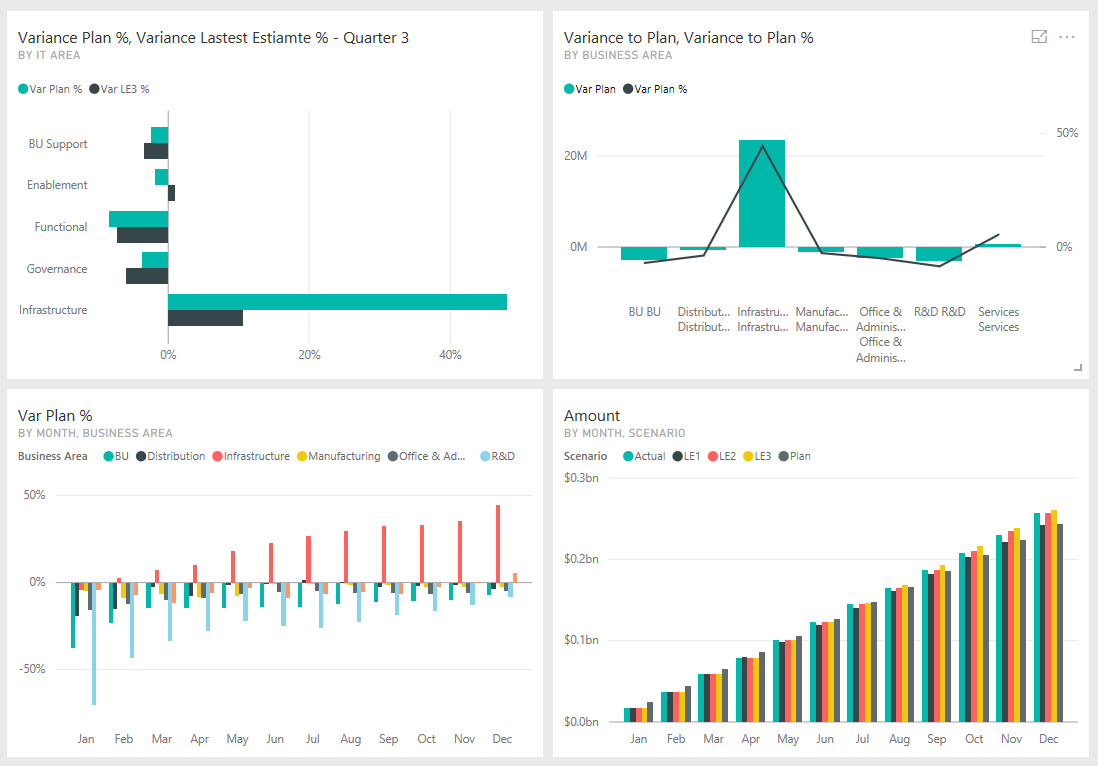Viewport: 1098px width, 766px height.
Task: Select the teal Actual January bar in Amount chart
Action: [x=627, y=715]
